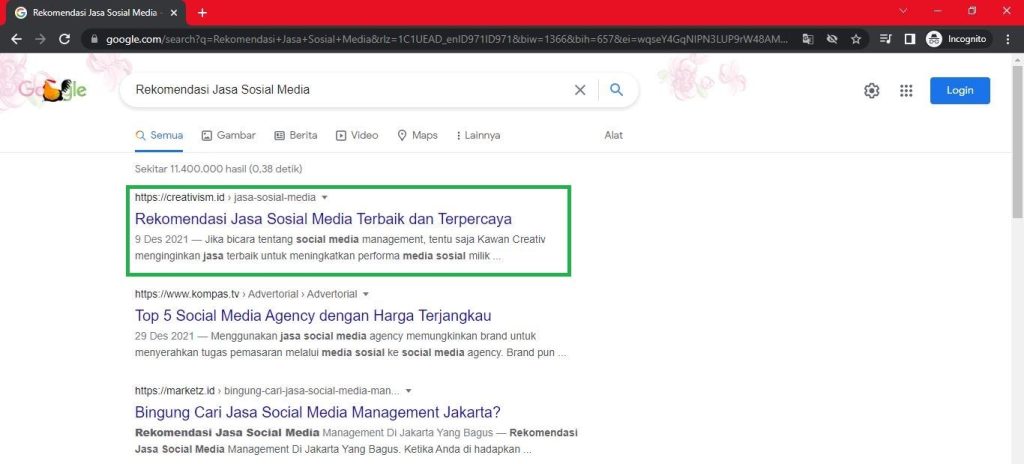Expand options arrow next to creativism.id URL
This screenshot has width=1024, height=464.
coord(325,197)
